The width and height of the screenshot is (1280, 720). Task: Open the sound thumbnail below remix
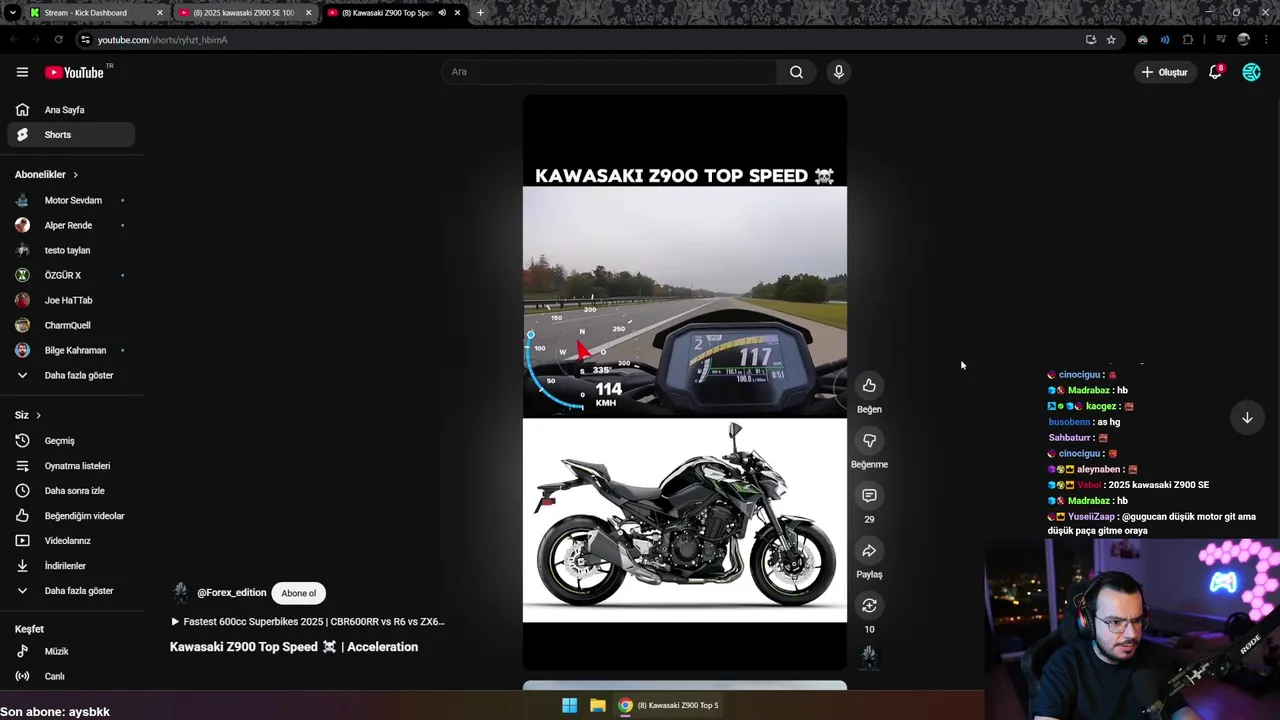(x=869, y=657)
